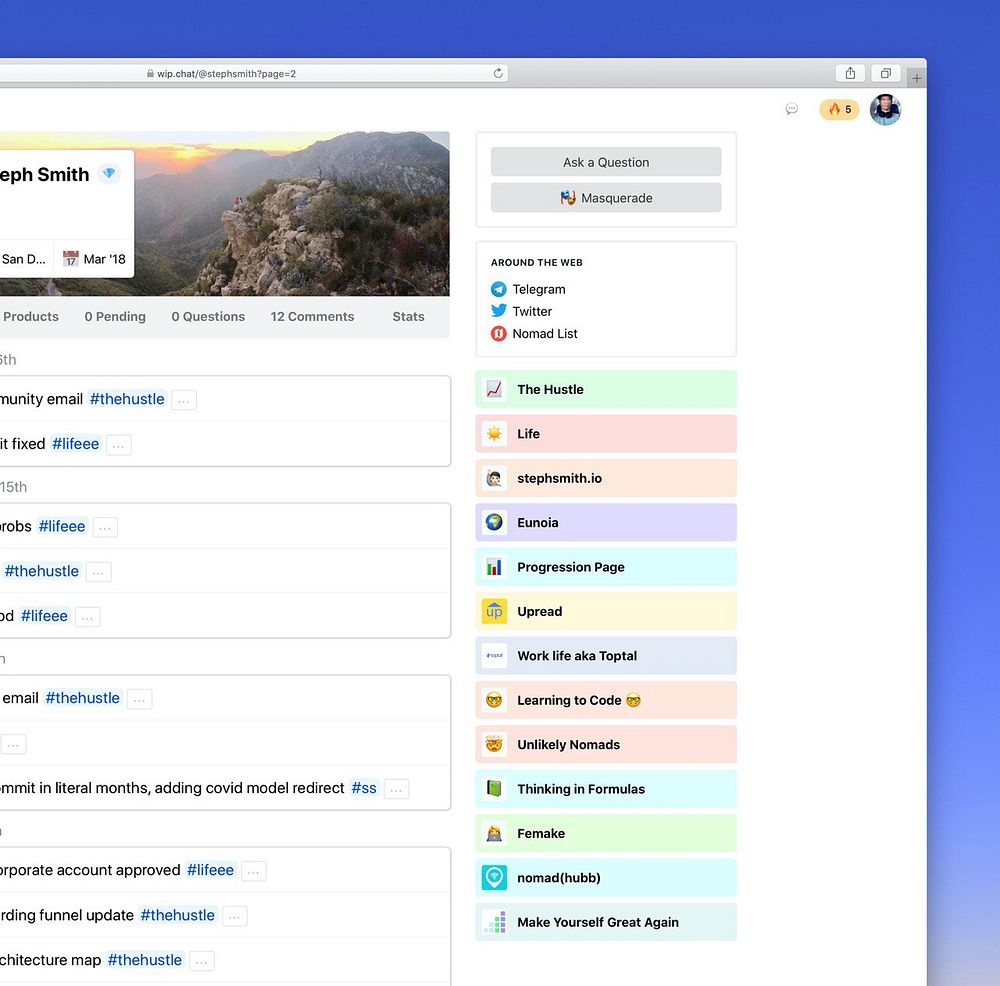Click #lifeee hashtag on corporate account todo

tap(210, 870)
